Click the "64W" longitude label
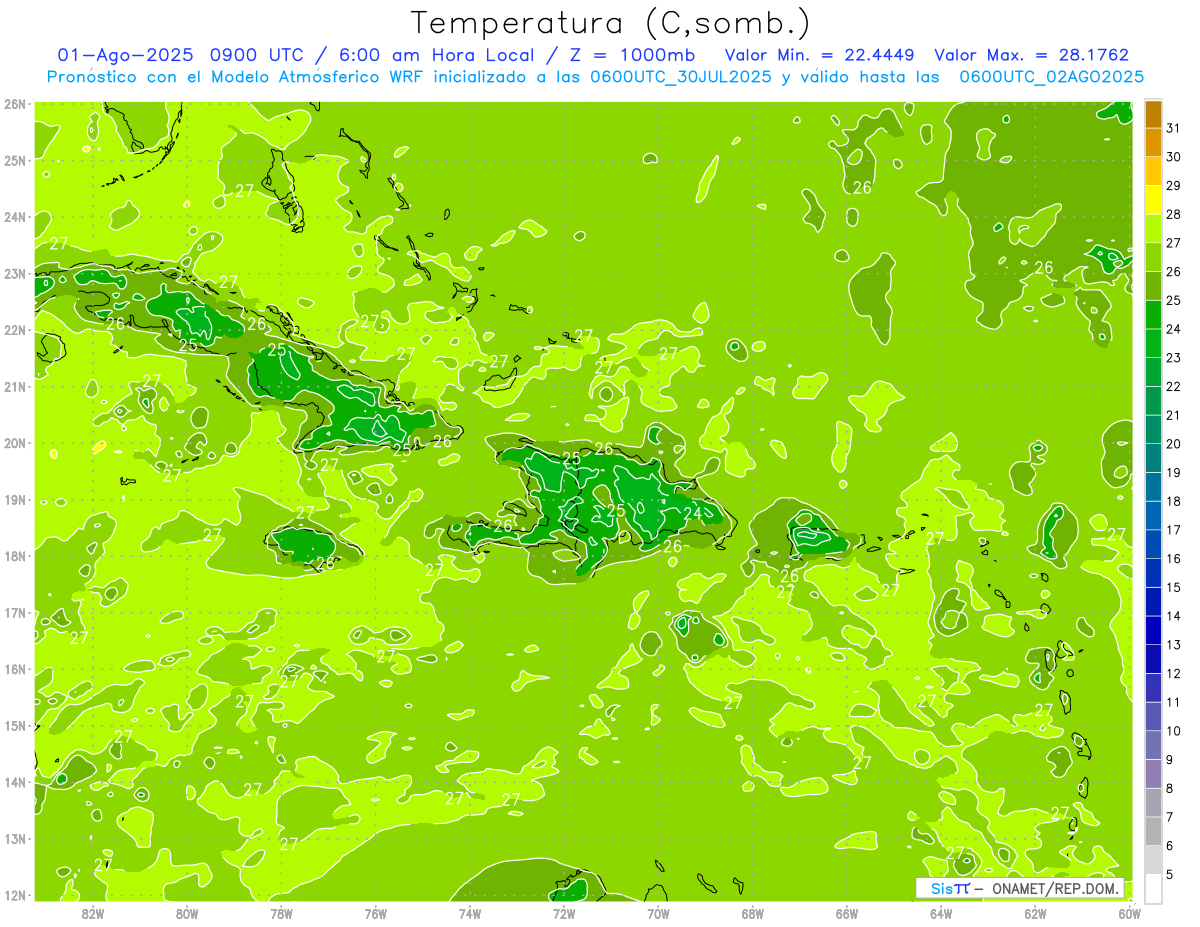The image size is (1200, 927). (941, 913)
